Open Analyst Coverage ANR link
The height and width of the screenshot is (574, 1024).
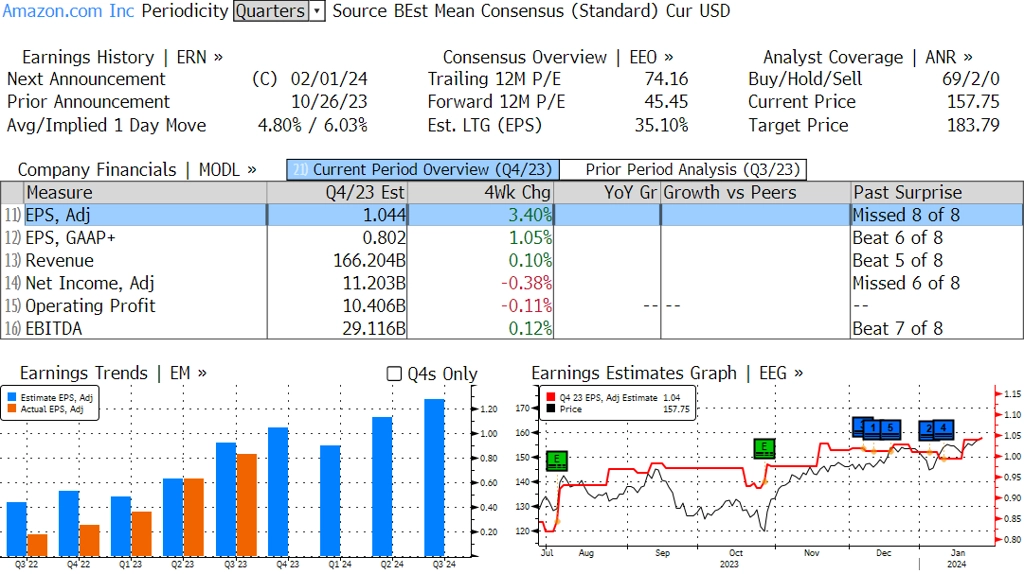click(x=868, y=57)
